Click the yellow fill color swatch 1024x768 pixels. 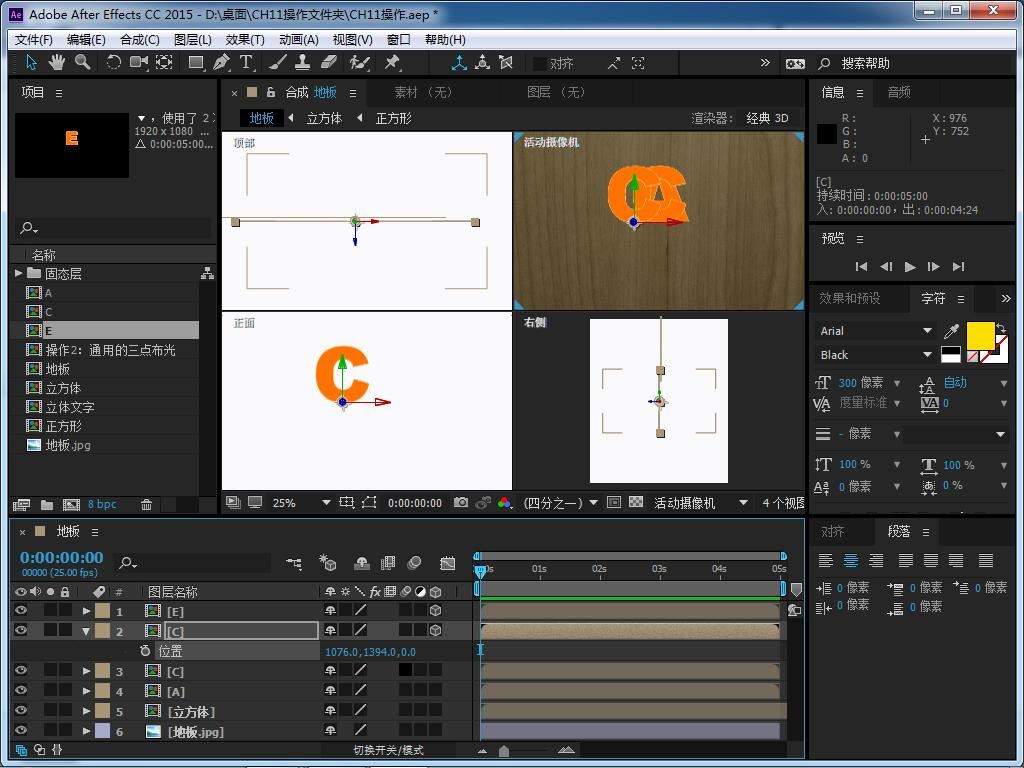pos(980,335)
